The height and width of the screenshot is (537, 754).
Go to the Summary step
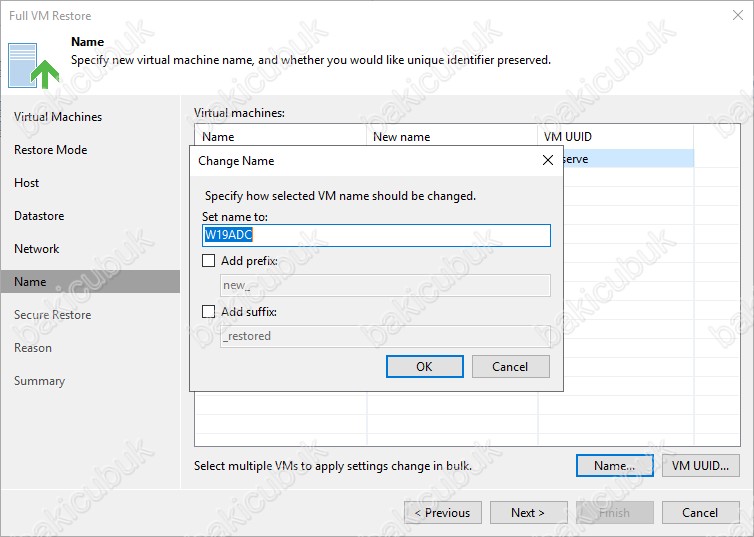[x=39, y=381]
